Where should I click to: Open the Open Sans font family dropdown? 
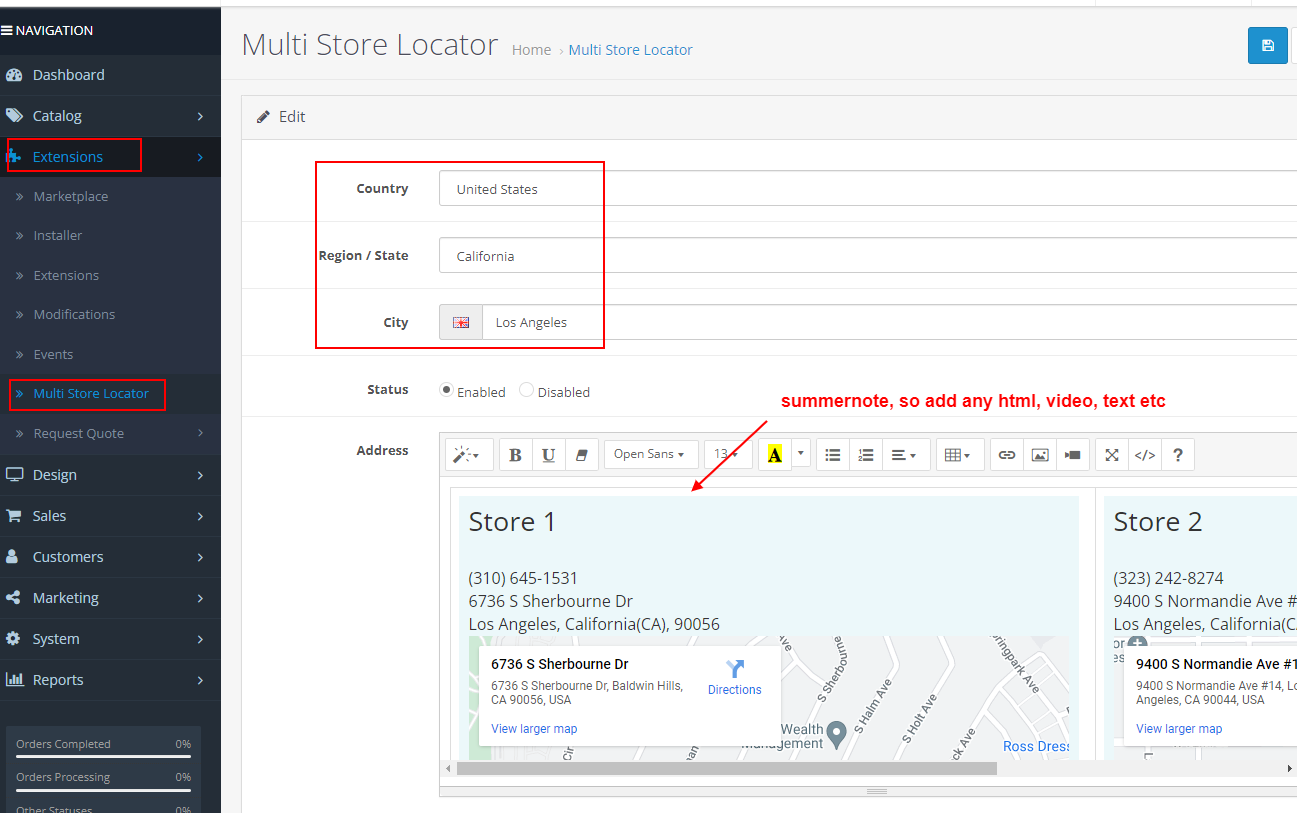(650, 454)
